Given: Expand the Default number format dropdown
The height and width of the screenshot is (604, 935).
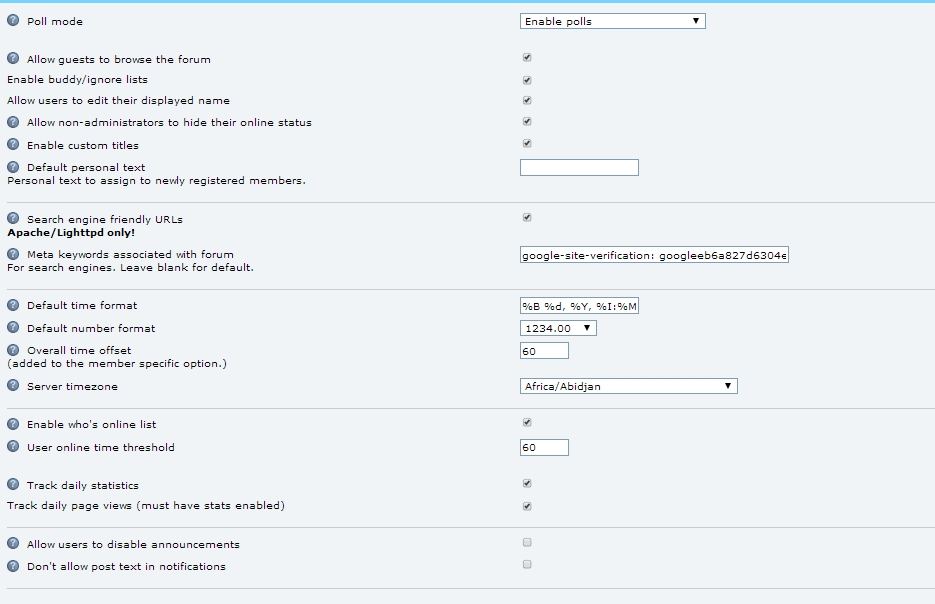Looking at the screenshot, I should 558,328.
